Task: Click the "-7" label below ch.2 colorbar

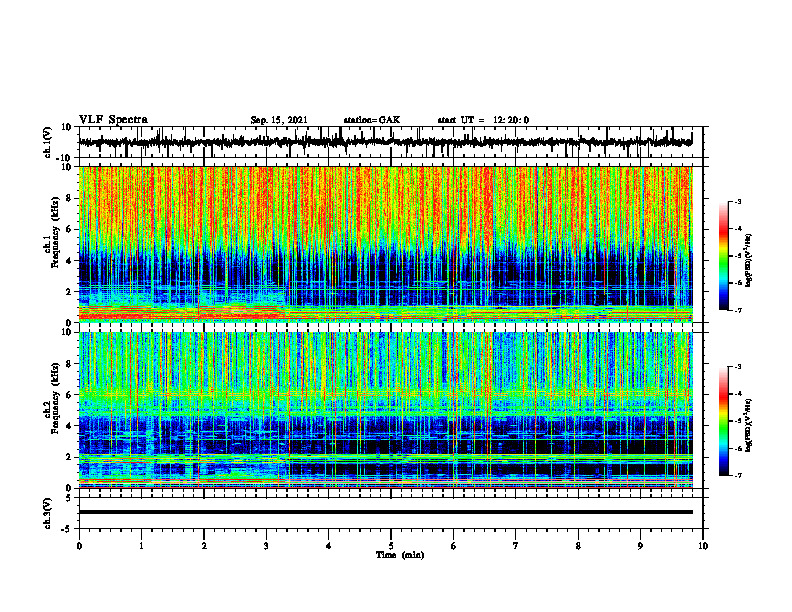Action: coord(738,475)
